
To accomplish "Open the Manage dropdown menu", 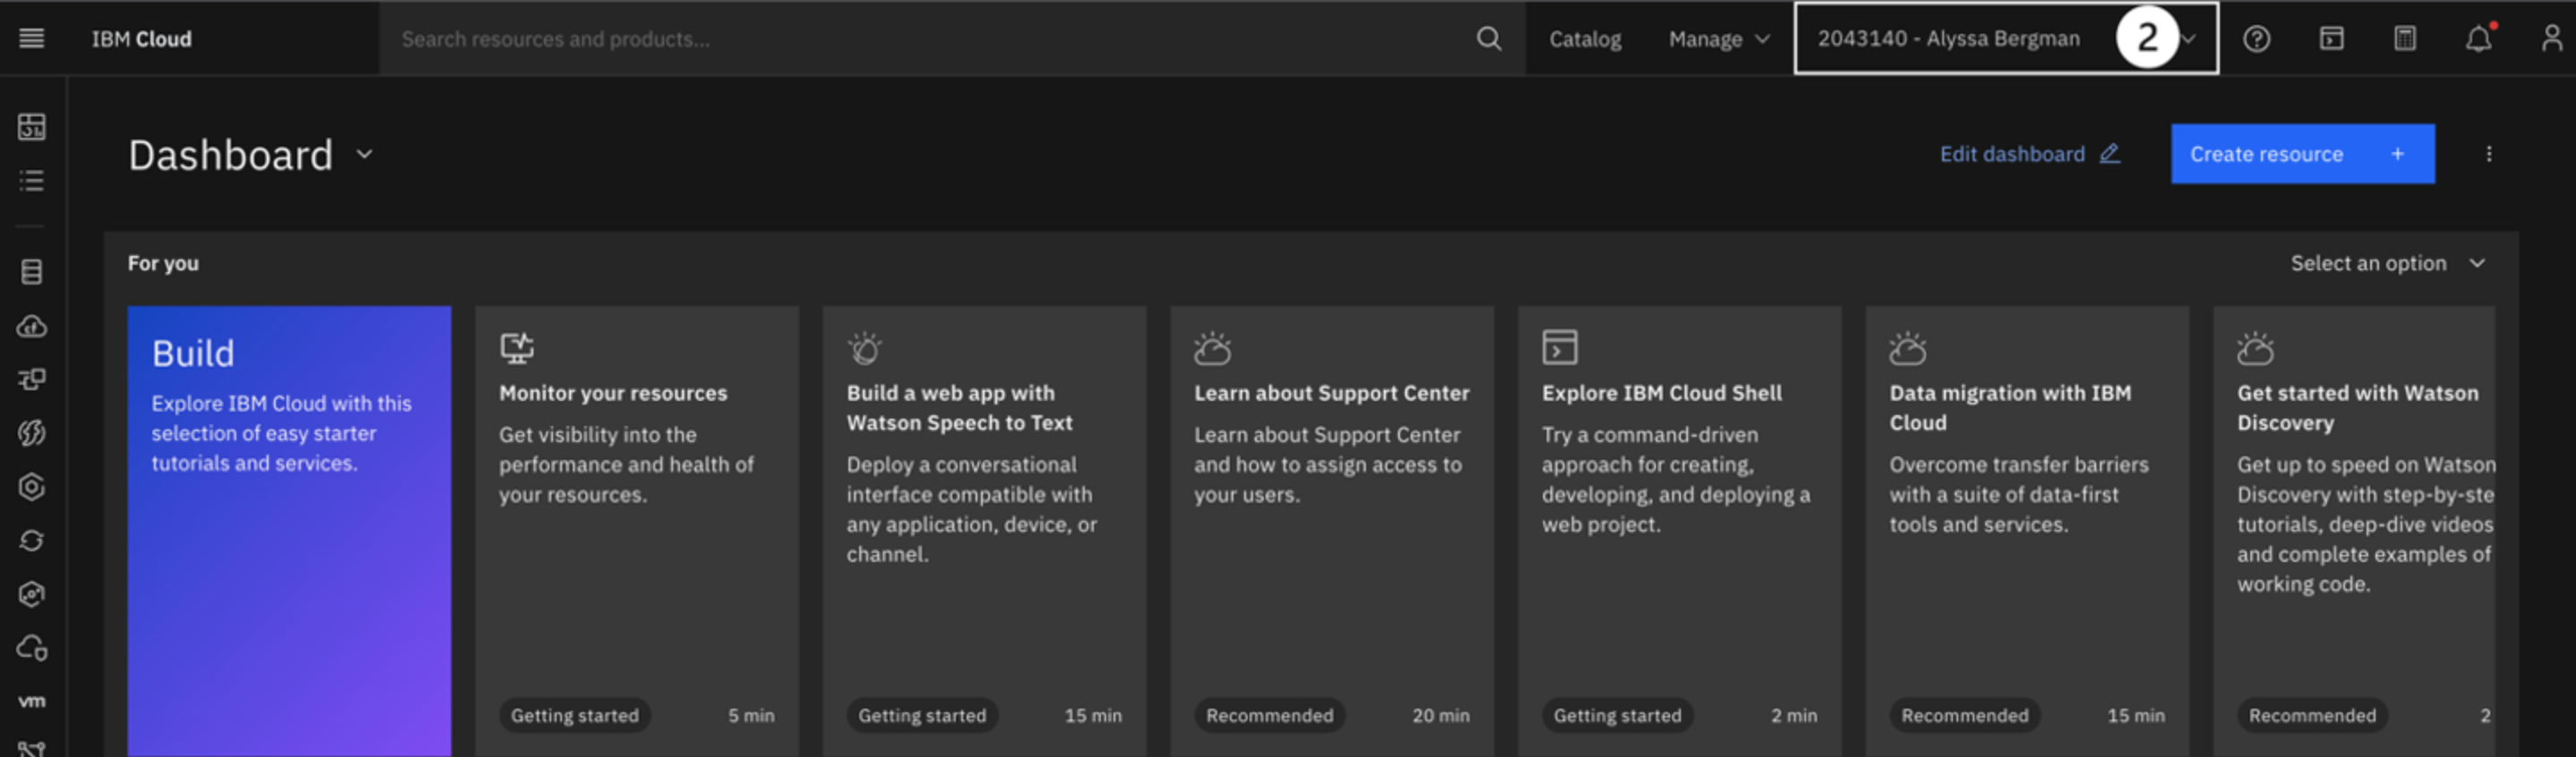I will (1719, 38).
